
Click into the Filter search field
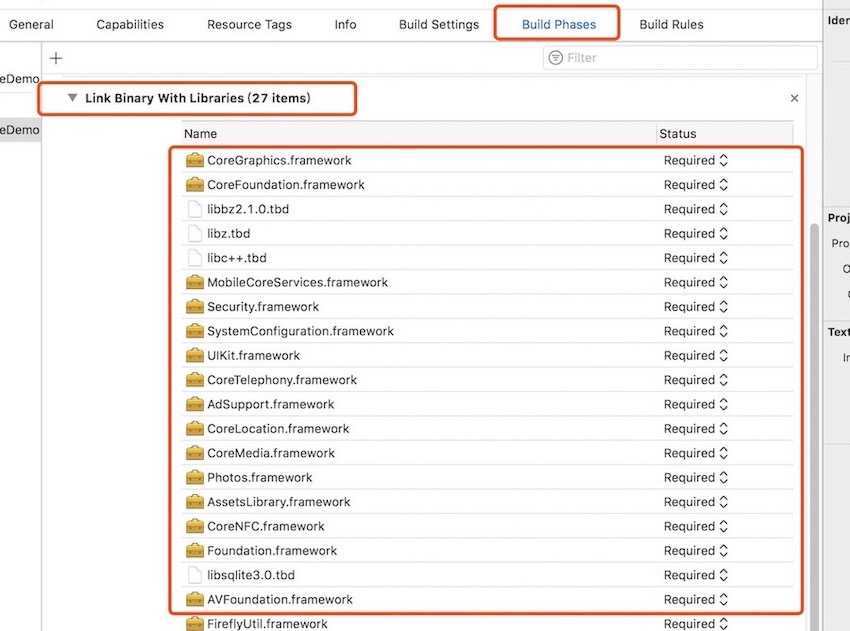pyautogui.click(x=680, y=57)
